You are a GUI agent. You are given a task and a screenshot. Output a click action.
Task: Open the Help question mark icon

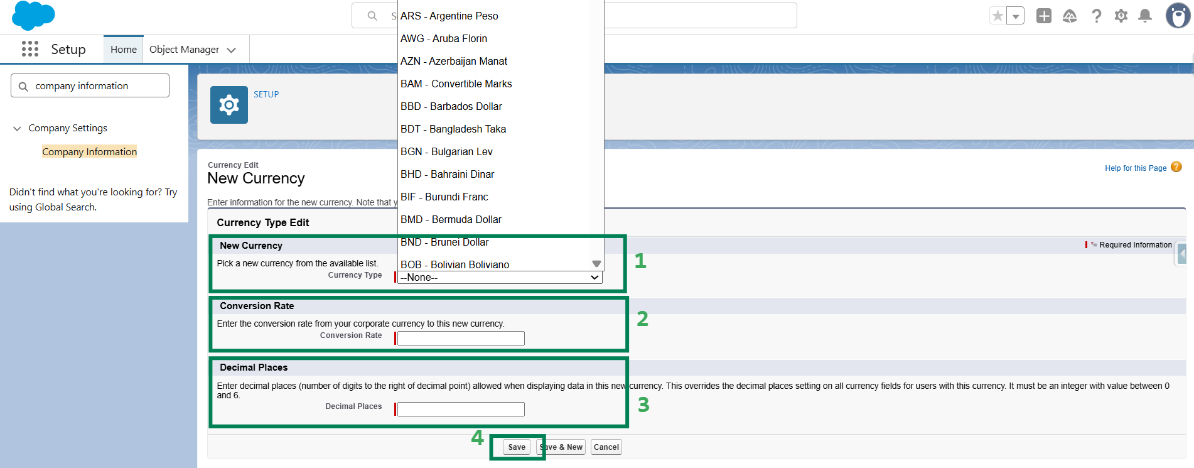(x=1096, y=16)
